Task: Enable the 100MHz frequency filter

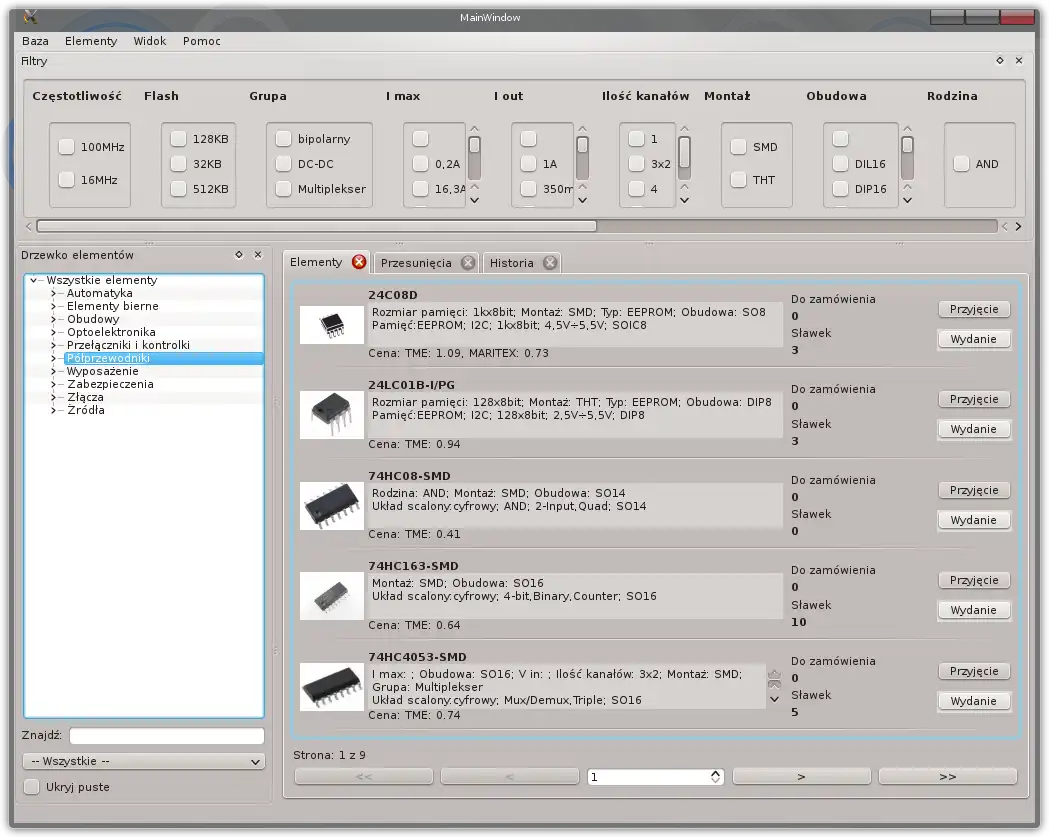Action: click(66, 147)
